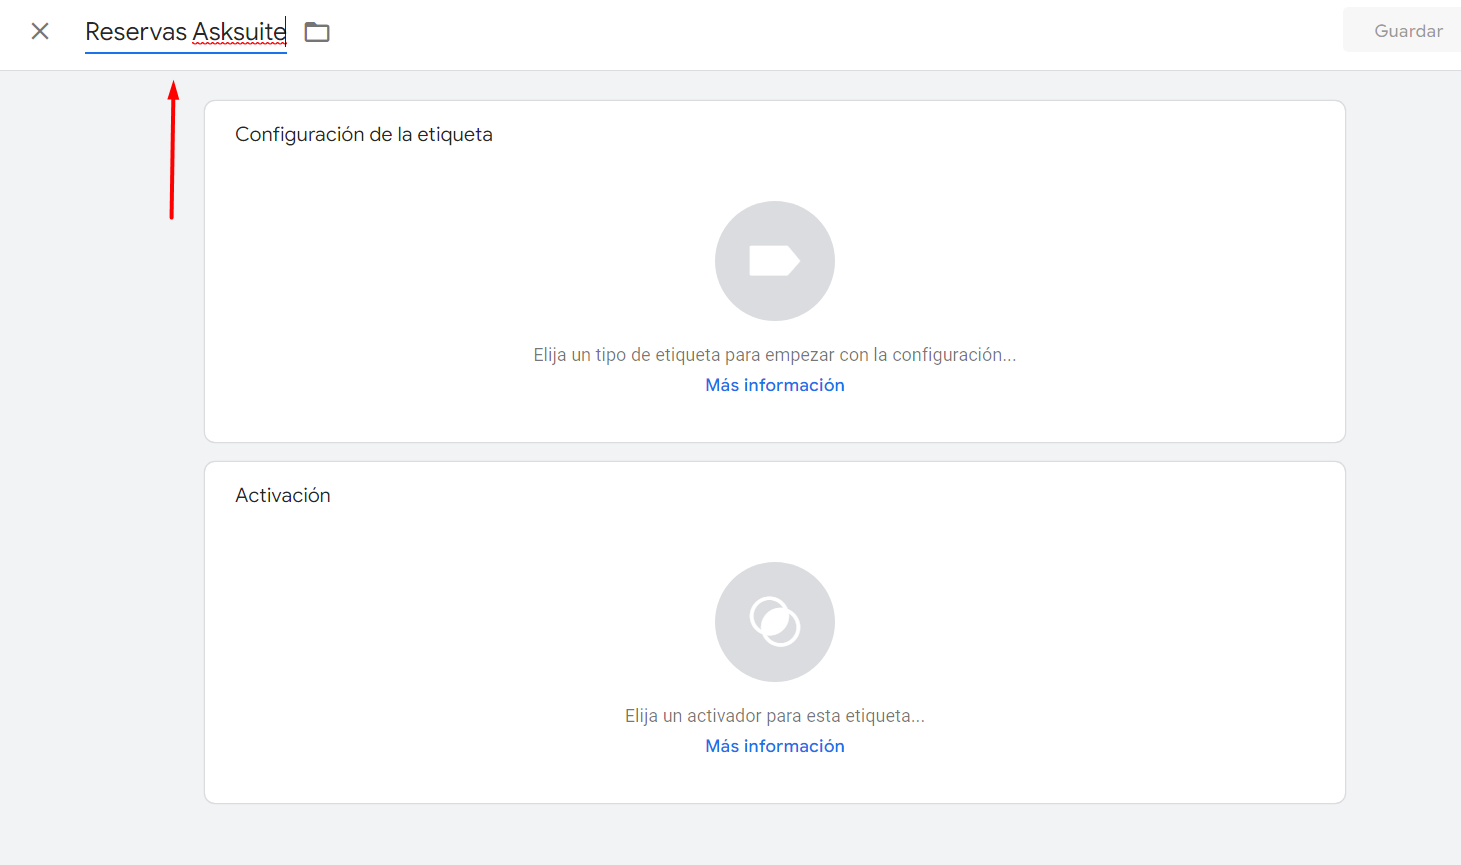Image resolution: width=1461 pixels, height=865 pixels.
Task: Open the folder icon beside the tag name
Action: [317, 32]
